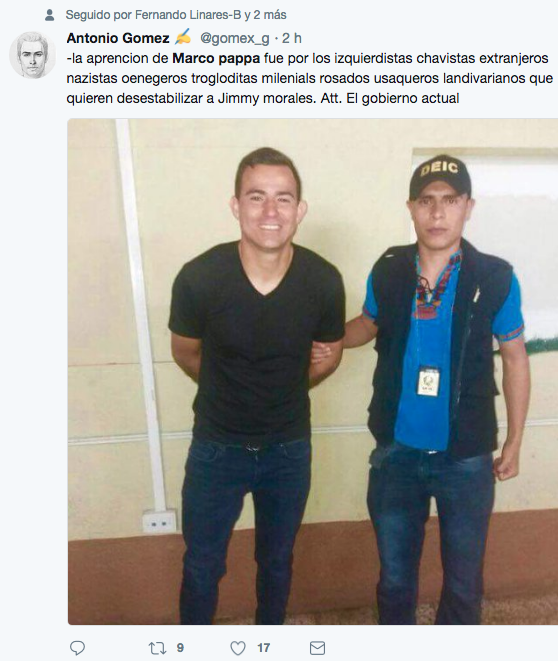Click the tweet text about Jimmy morales
558x661 pixels.
pyautogui.click(x=307, y=78)
